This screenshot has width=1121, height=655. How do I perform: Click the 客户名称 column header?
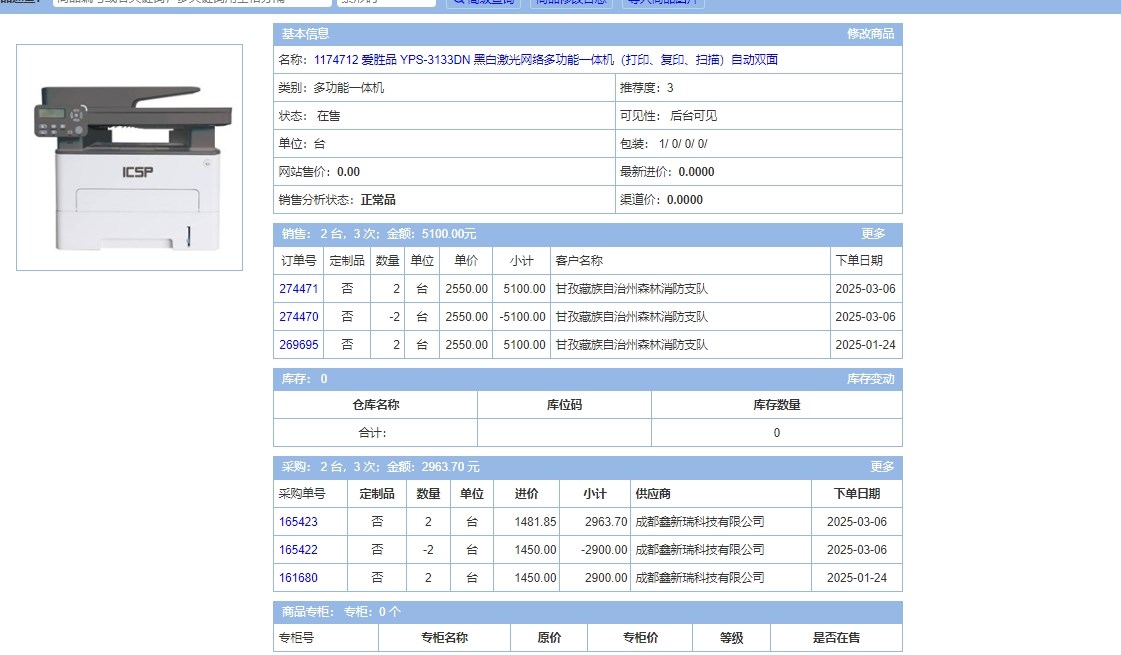point(690,261)
